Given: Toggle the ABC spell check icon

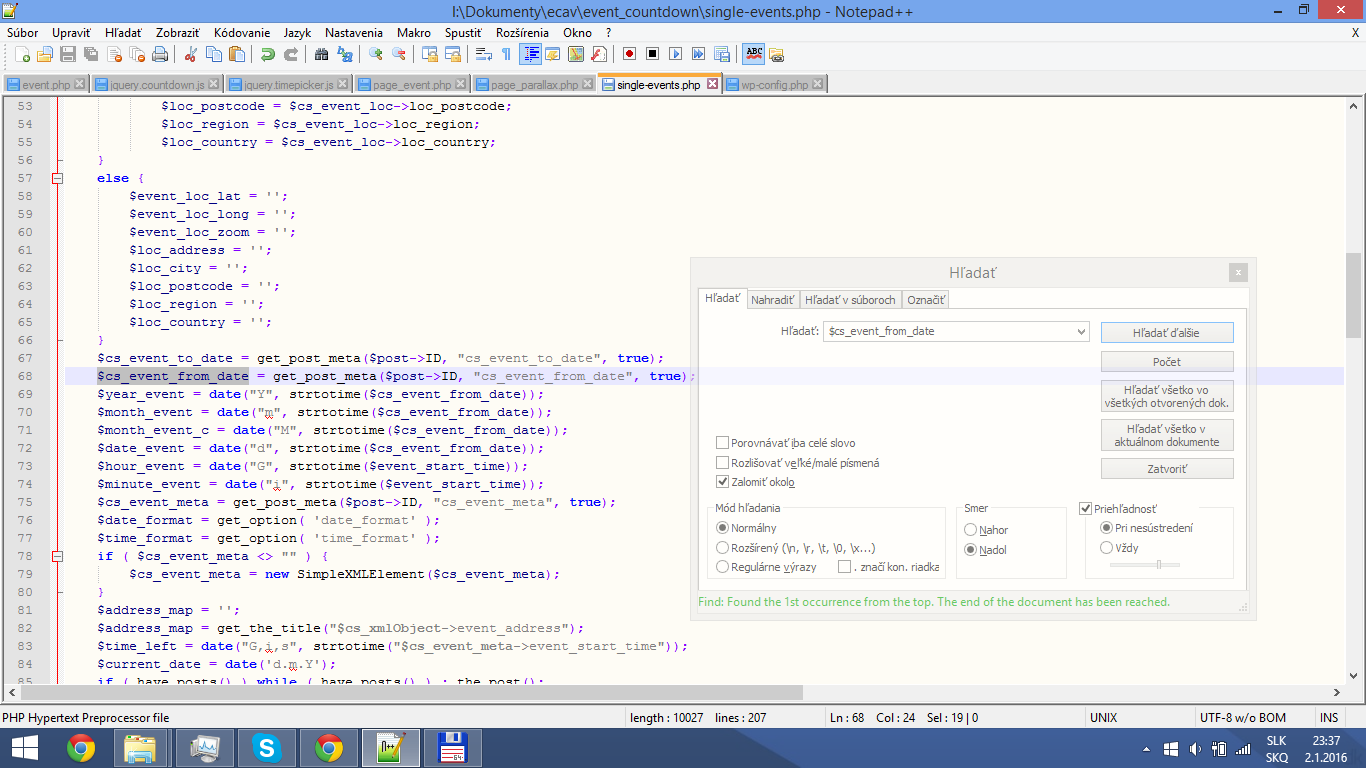Looking at the screenshot, I should click(753, 54).
